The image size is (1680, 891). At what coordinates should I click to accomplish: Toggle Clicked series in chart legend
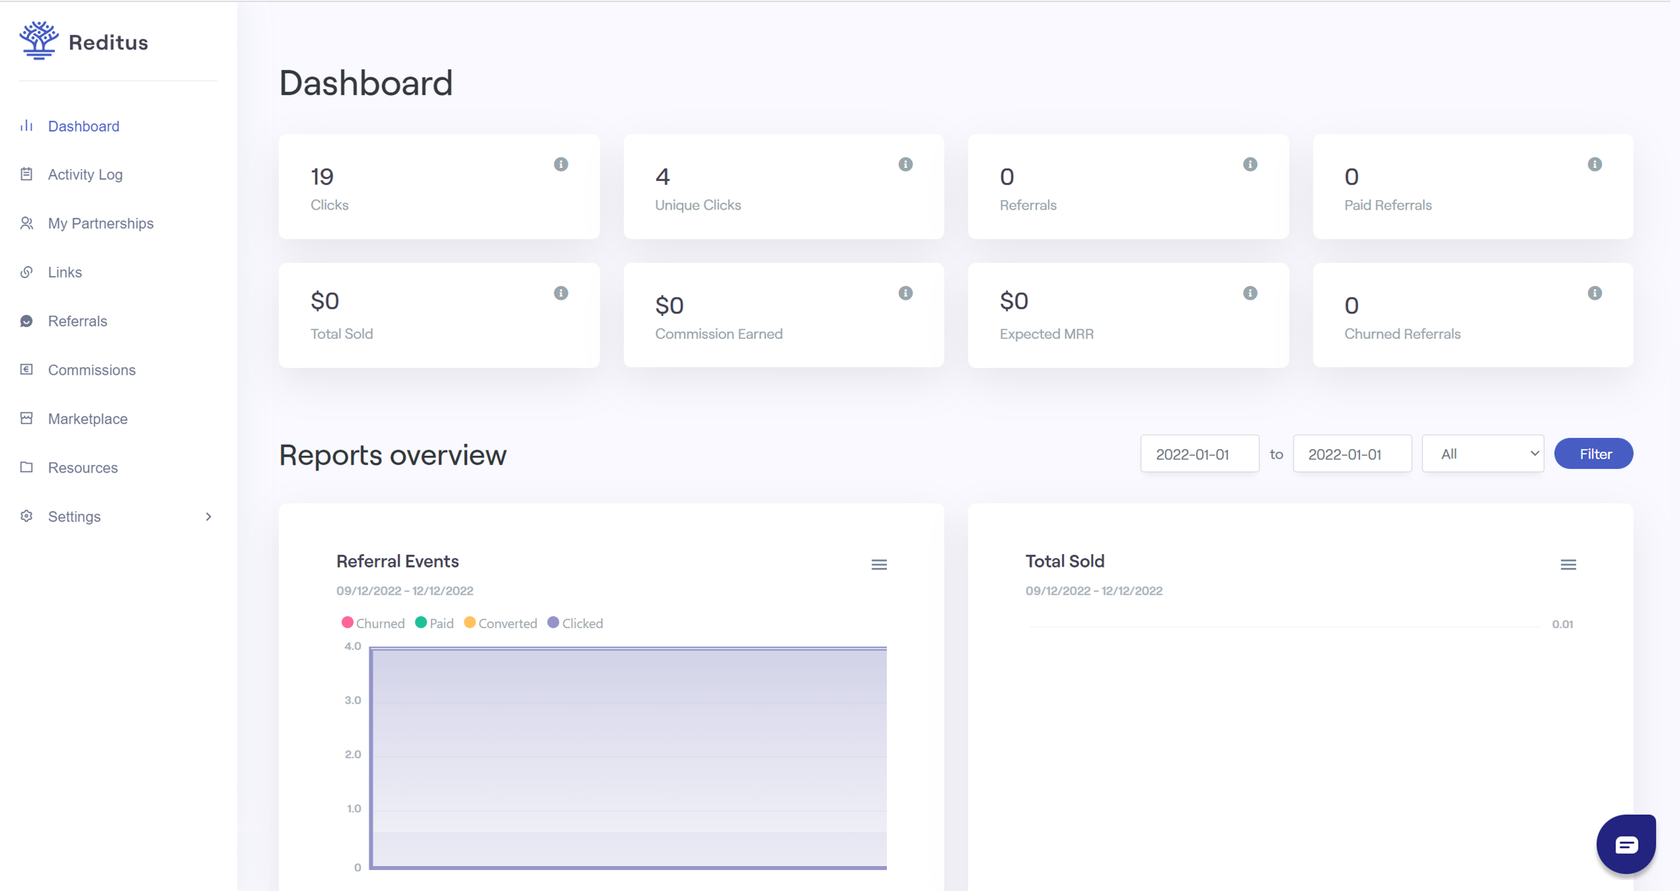[x=575, y=623]
